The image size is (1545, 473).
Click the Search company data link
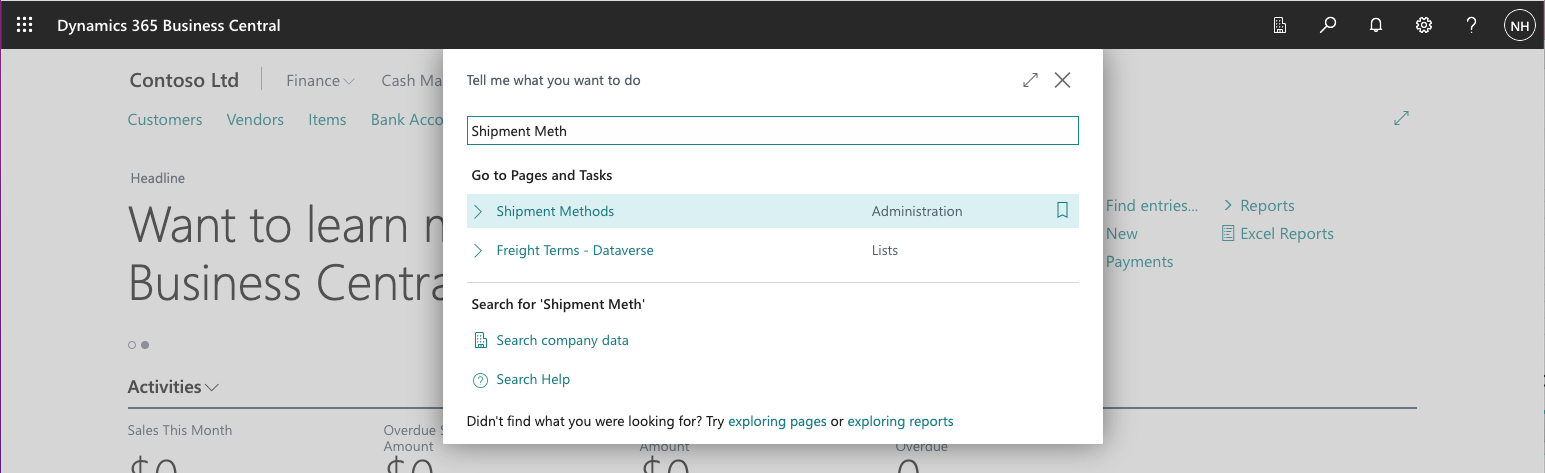coord(562,340)
